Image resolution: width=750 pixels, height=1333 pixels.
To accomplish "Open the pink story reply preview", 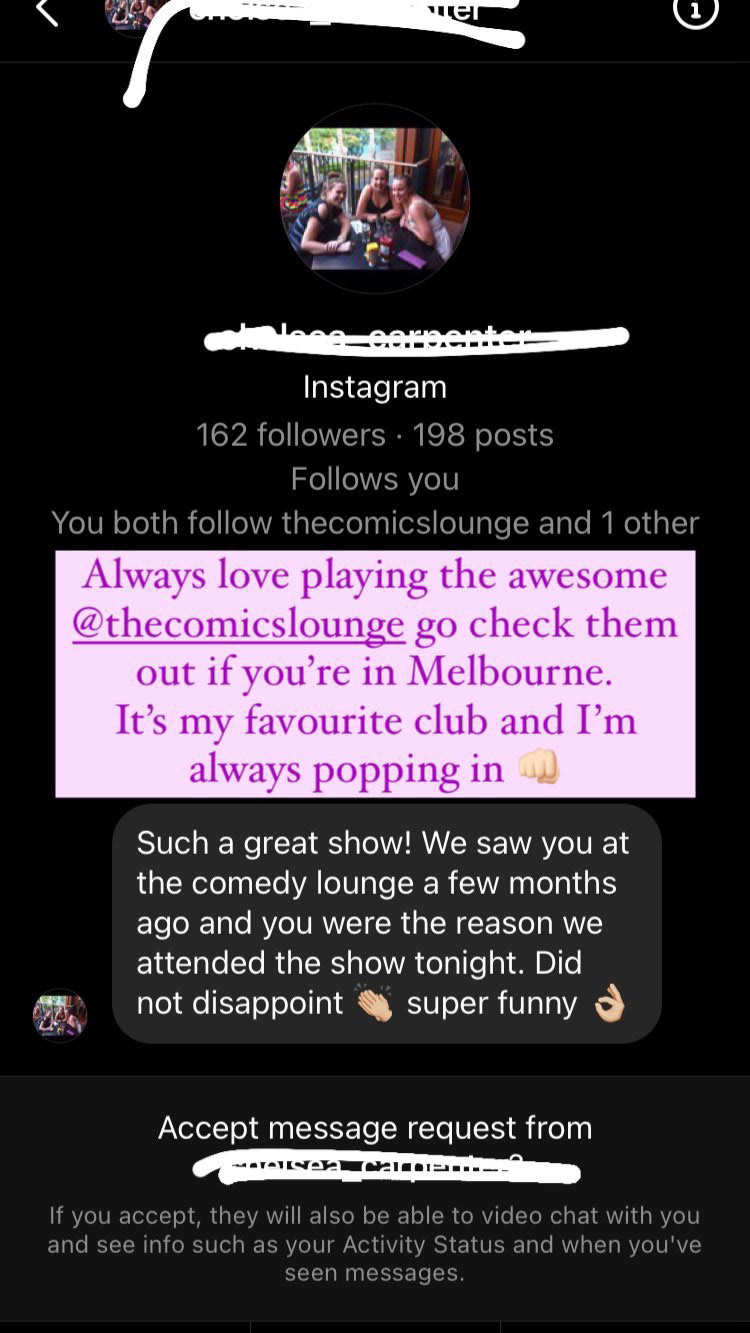I will coord(375,673).
